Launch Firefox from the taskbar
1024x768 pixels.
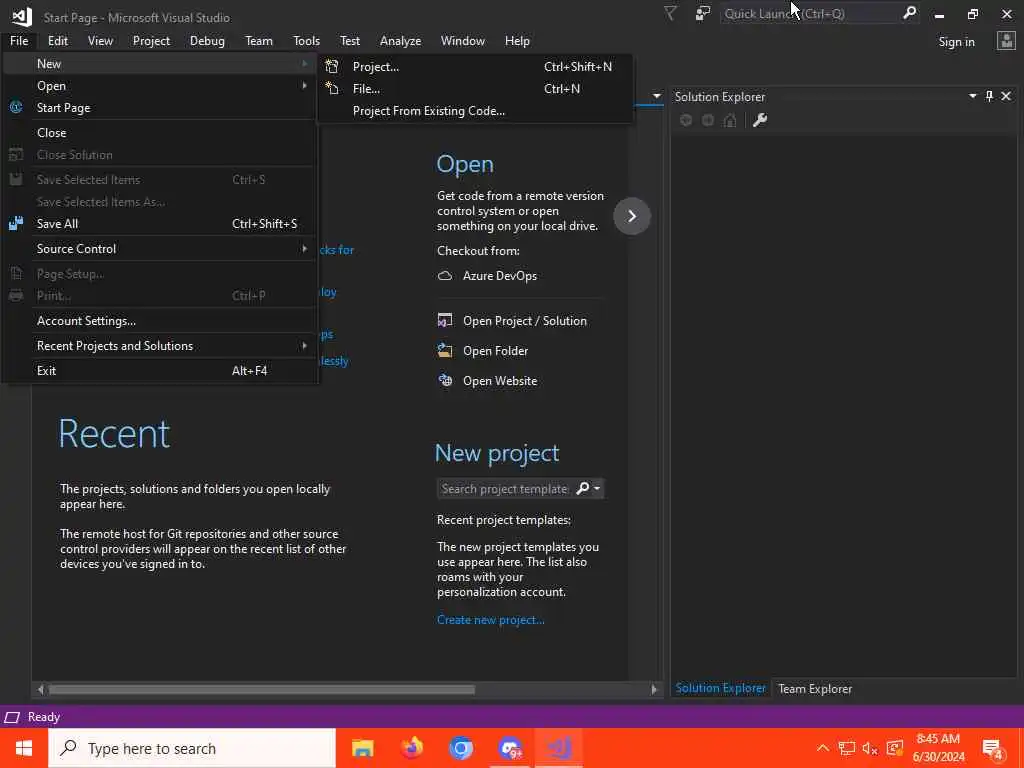(x=411, y=748)
